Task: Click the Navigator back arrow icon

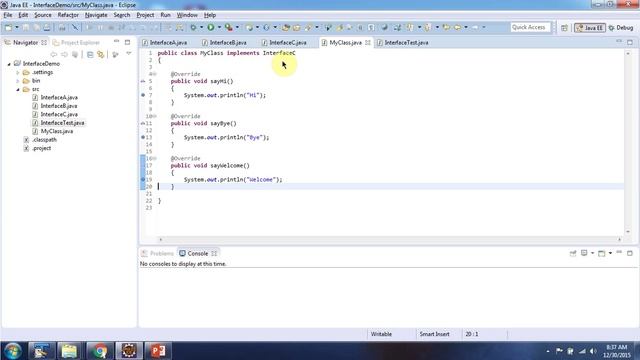Action: [x=53, y=55]
